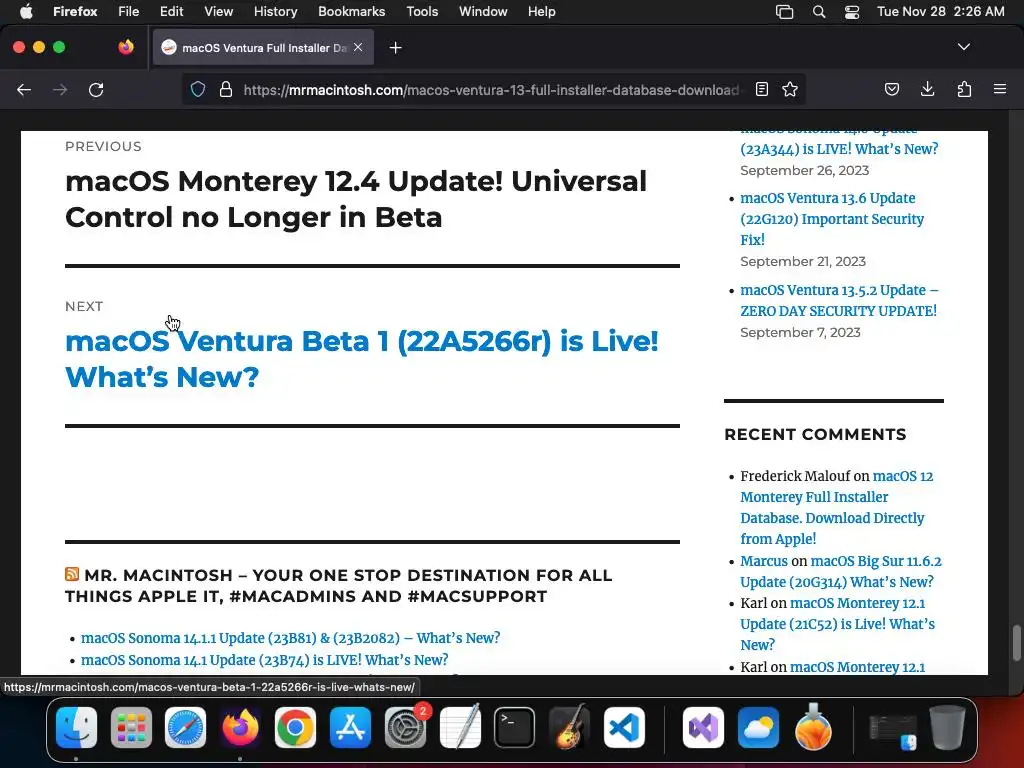Open macOS Sonoma 14.1.1 Update feed link
This screenshot has width=1024, height=768.
(x=291, y=638)
